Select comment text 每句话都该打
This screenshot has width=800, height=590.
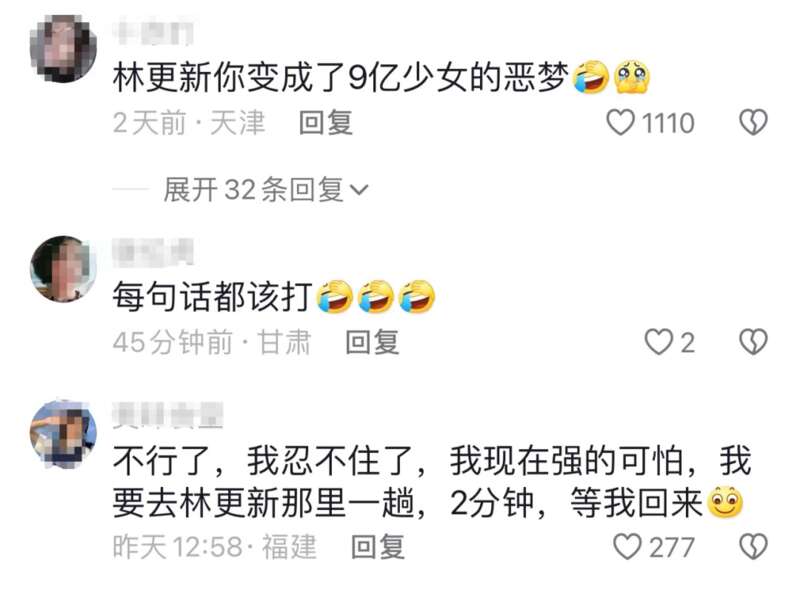click(x=213, y=297)
